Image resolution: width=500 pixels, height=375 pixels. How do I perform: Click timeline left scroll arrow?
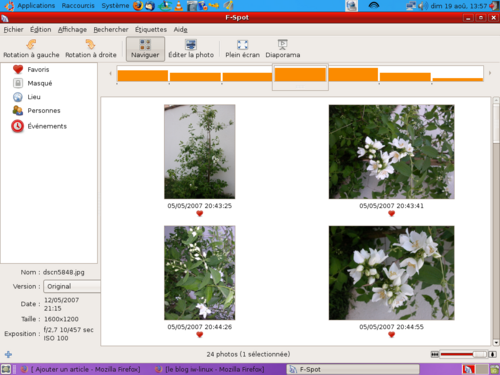coord(110,73)
